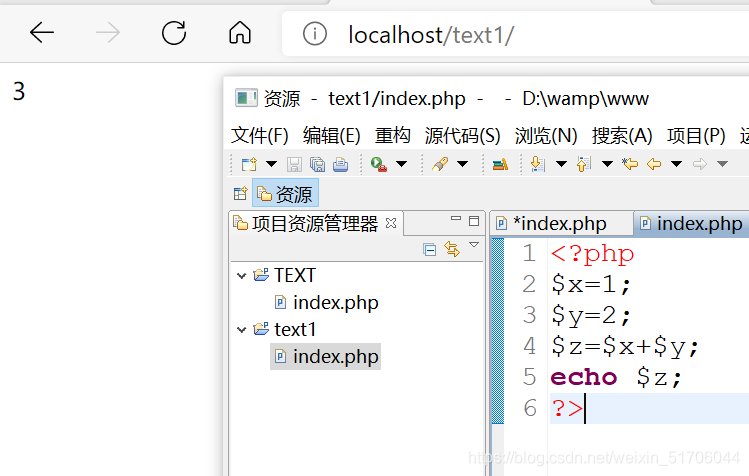Viewport: 749px width, 476px height.
Task: Open the 浏览(N) menu
Action: click(x=546, y=136)
